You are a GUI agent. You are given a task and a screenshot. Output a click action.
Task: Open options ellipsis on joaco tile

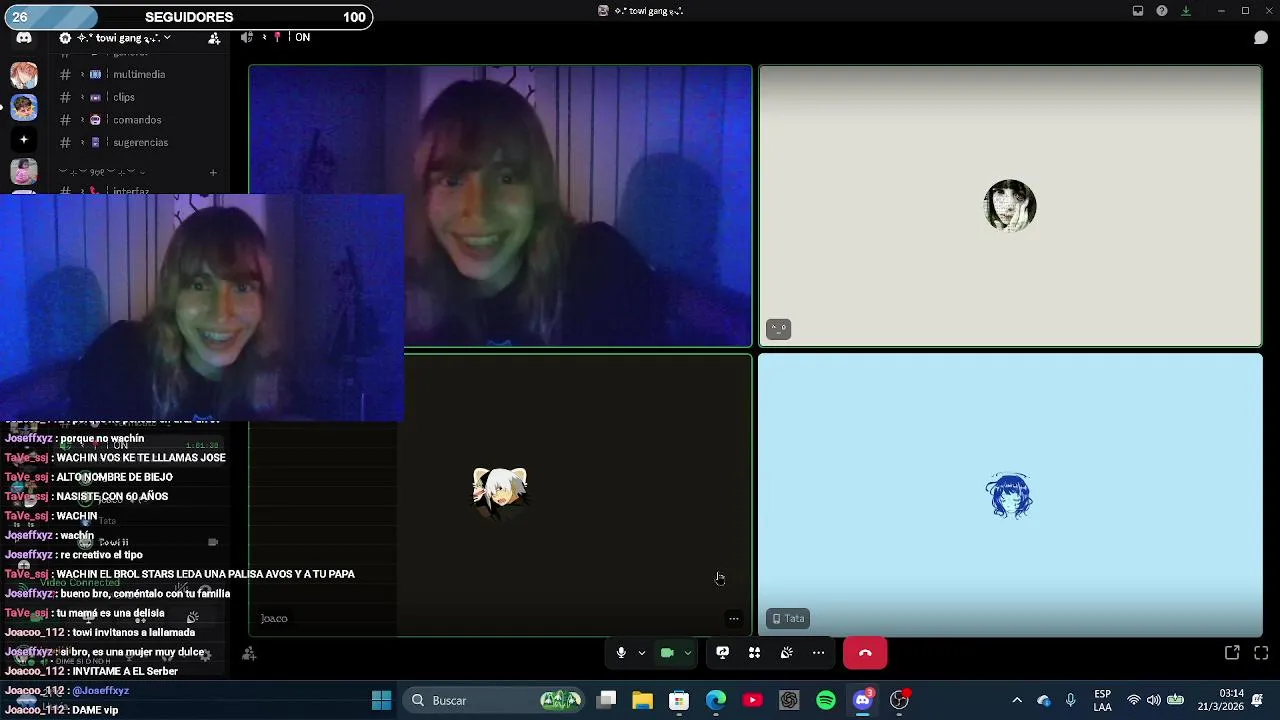tap(734, 619)
